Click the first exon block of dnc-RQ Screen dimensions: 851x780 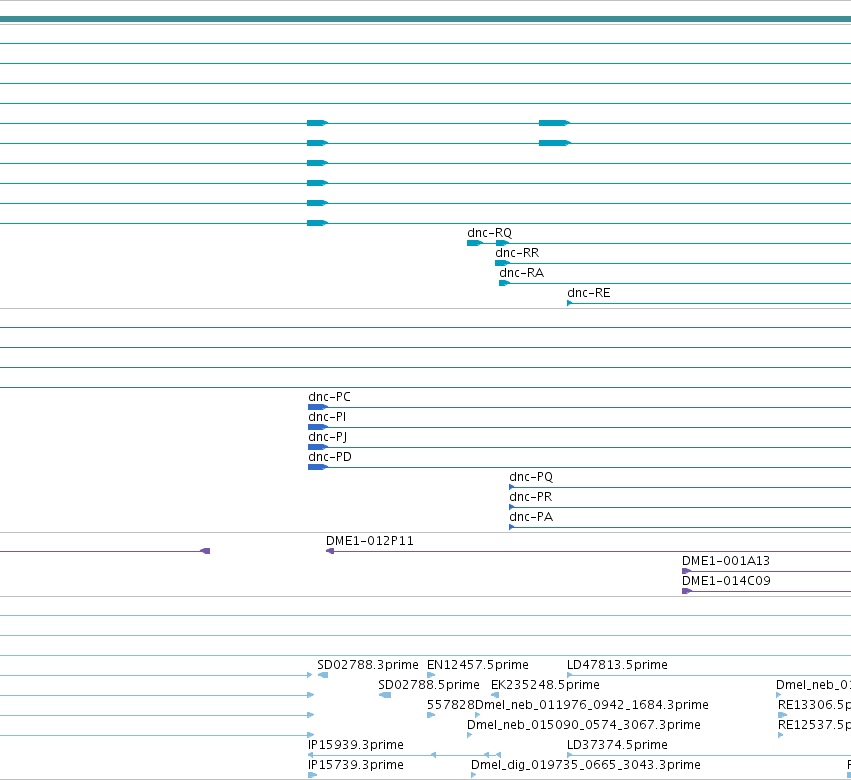[x=474, y=243]
